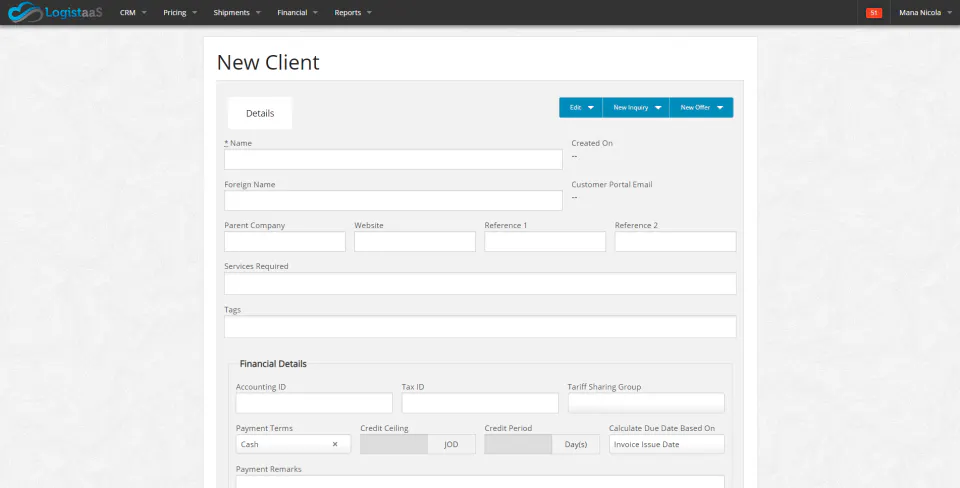The width and height of the screenshot is (960, 488).
Task: Open the Reports menu
Action: tap(353, 12)
